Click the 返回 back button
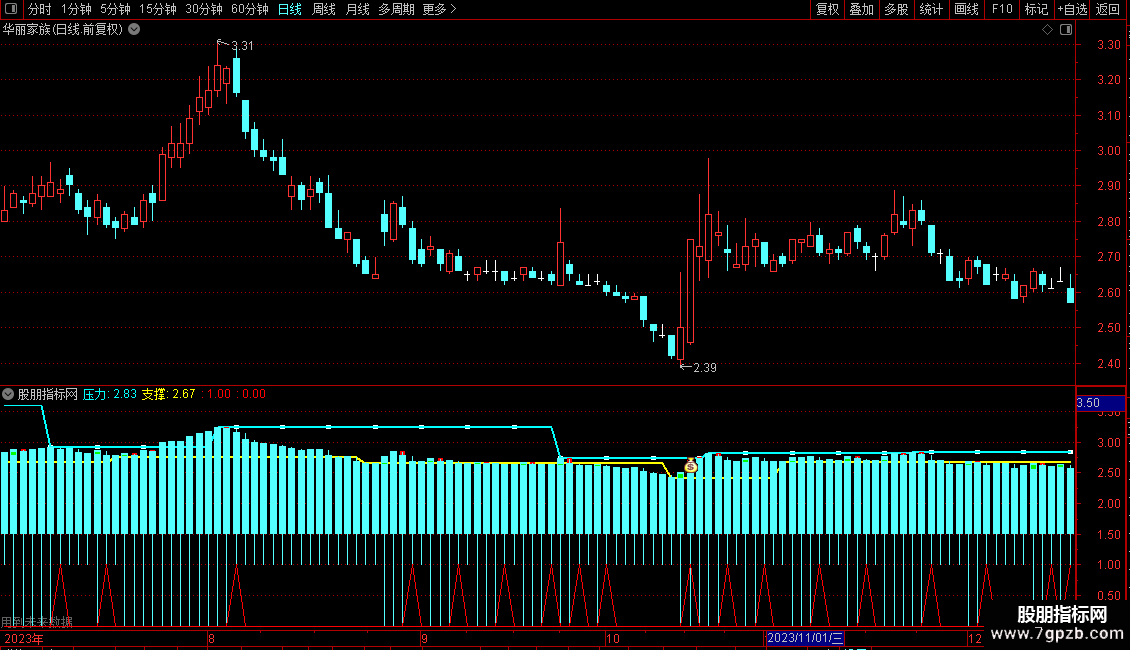This screenshot has height=650, width=1130. 1108,9
